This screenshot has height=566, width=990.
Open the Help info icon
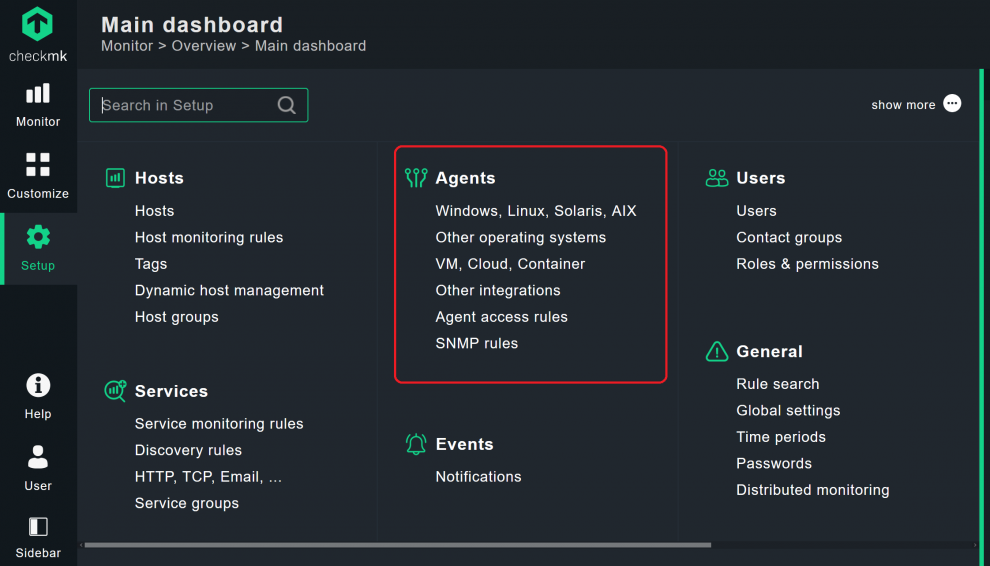click(x=38, y=385)
